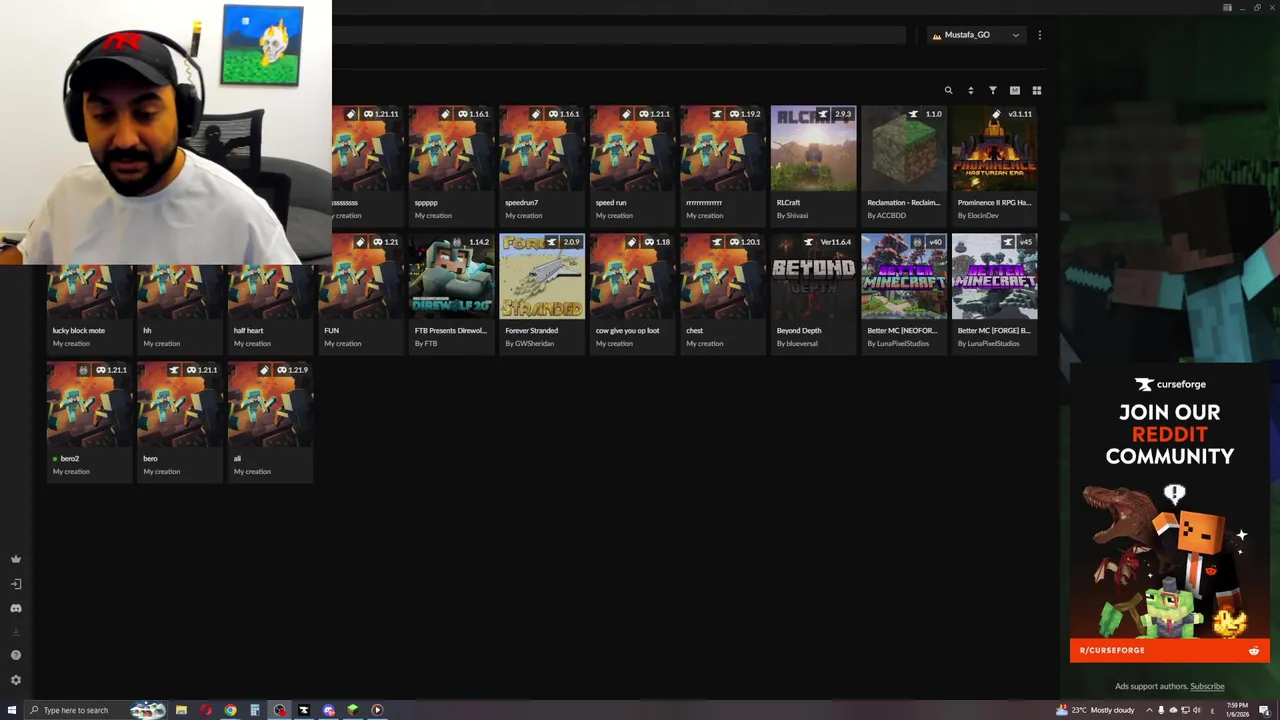Open the weather widget showing 23°C
This screenshot has width=1280, height=720.
[1095, 710]
